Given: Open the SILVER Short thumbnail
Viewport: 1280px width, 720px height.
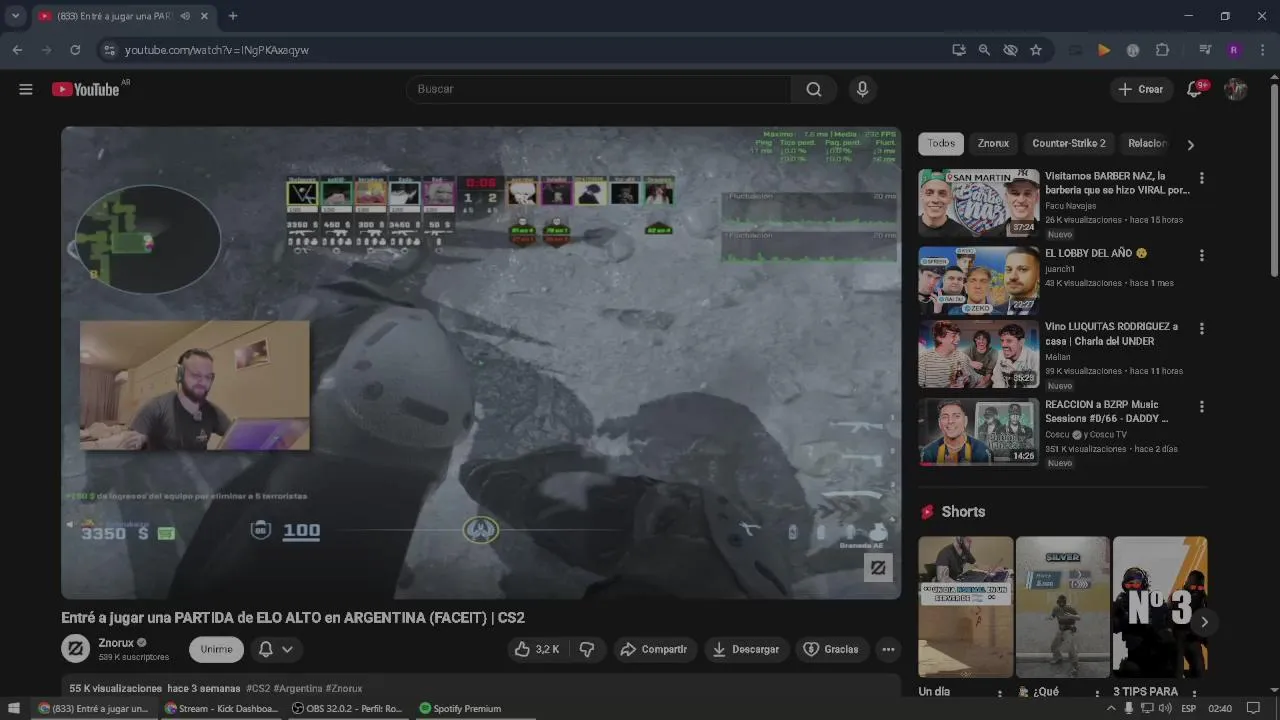Looking at the screenshot, I should (x=1063, y=607).
